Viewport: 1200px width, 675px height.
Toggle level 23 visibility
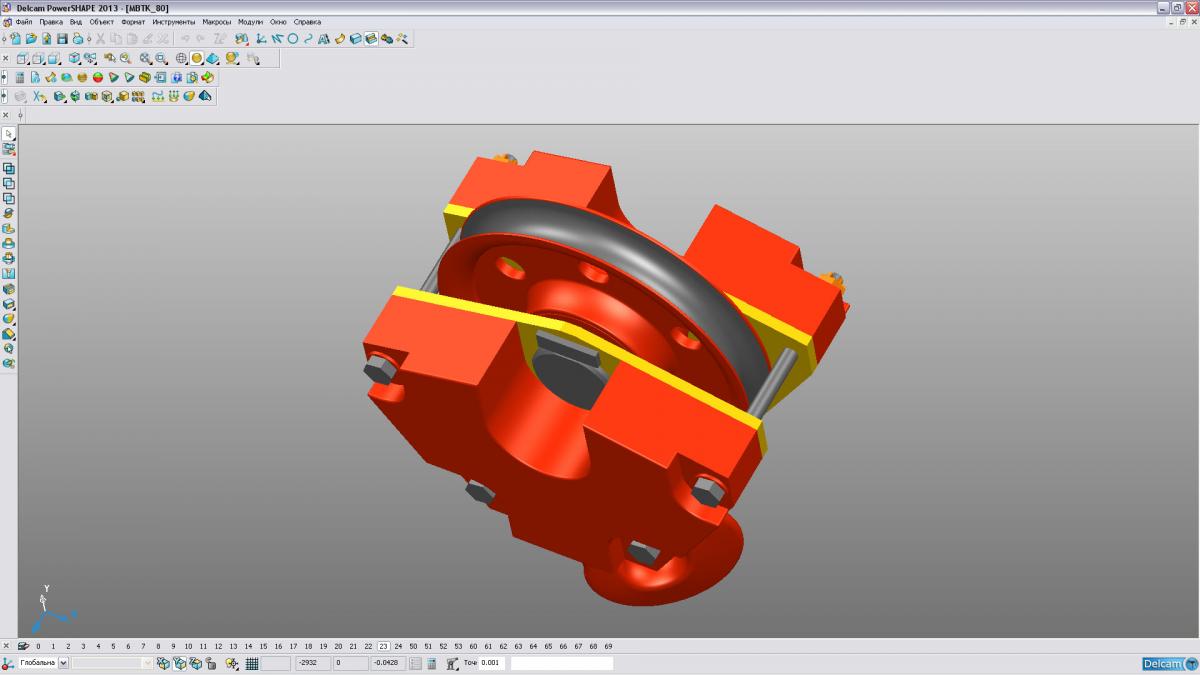[x=383, y=646]
